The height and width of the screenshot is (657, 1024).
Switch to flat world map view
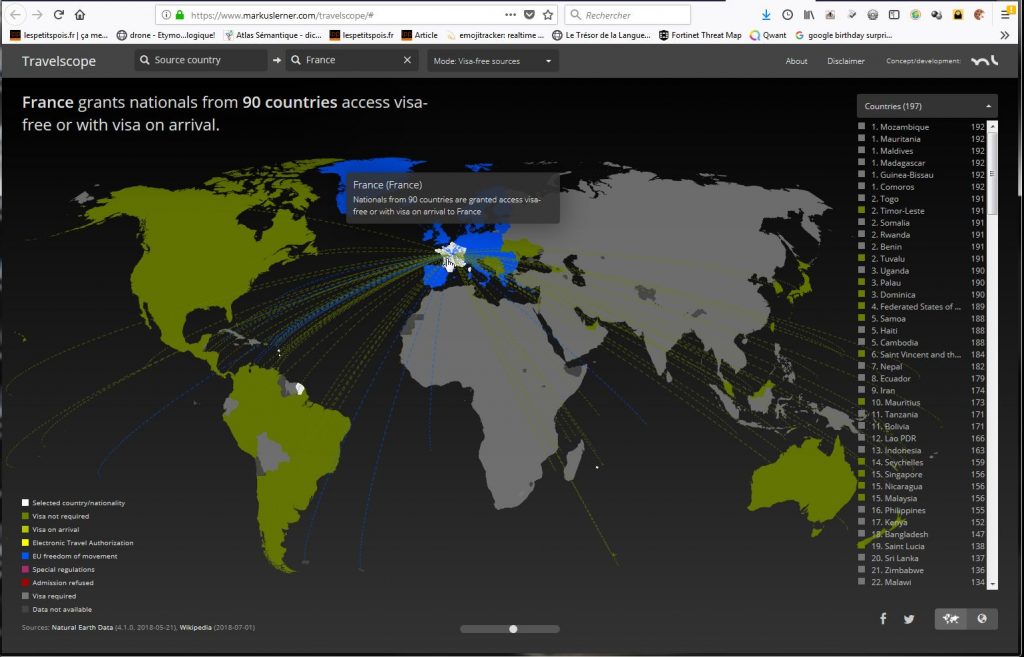click(951, 619)
